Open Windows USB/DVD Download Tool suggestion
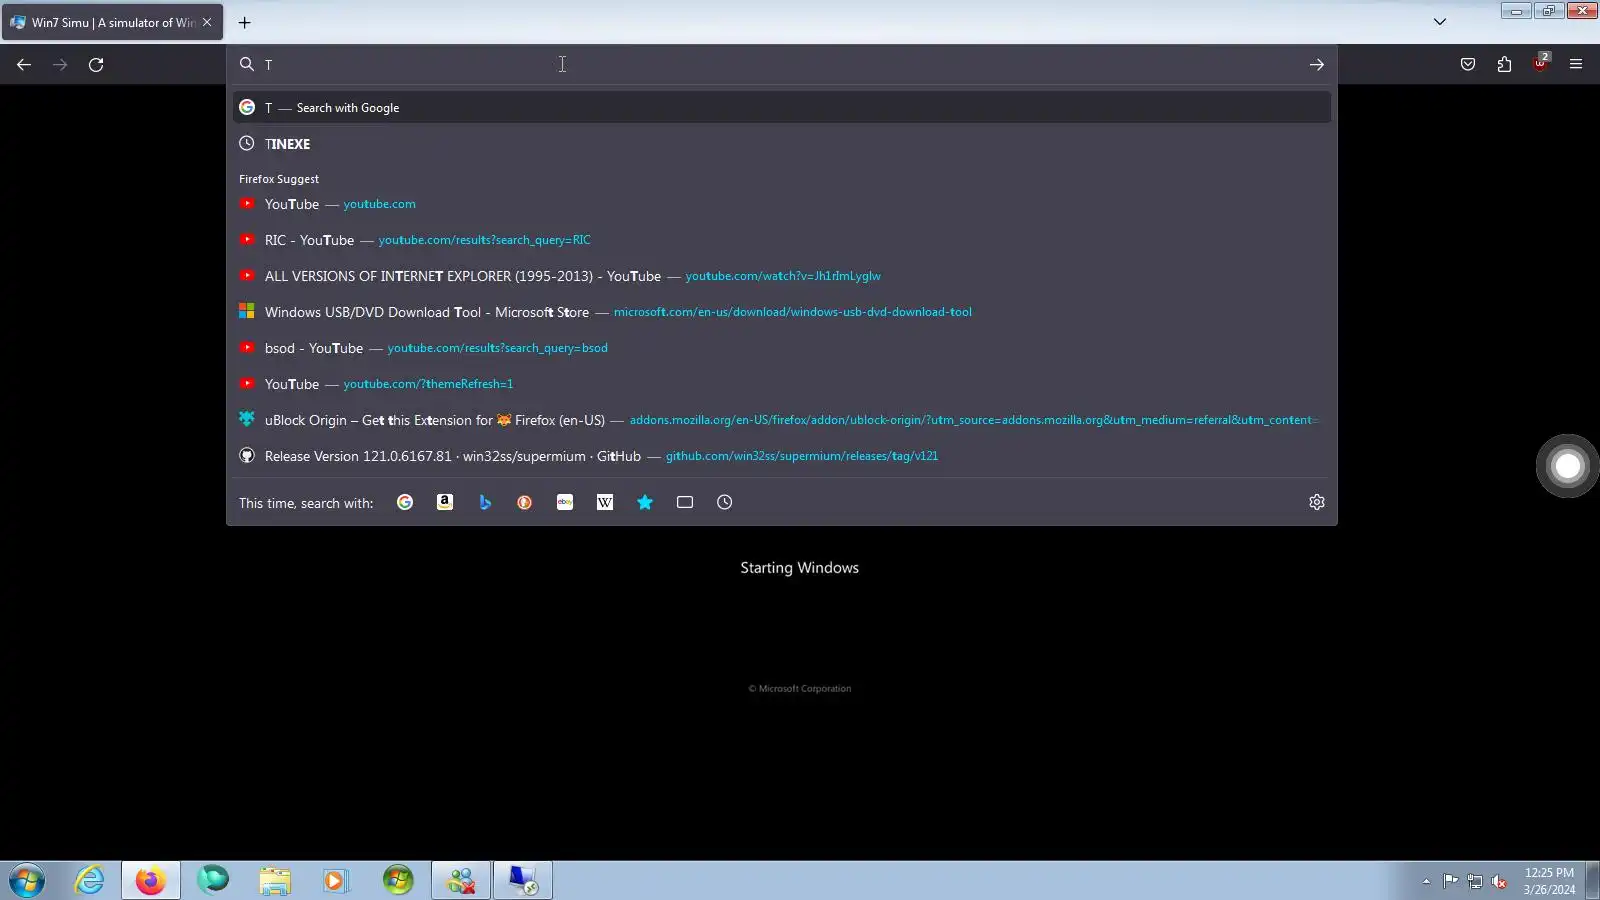The height and width of the screenshot is (900, 1600). 782,312
